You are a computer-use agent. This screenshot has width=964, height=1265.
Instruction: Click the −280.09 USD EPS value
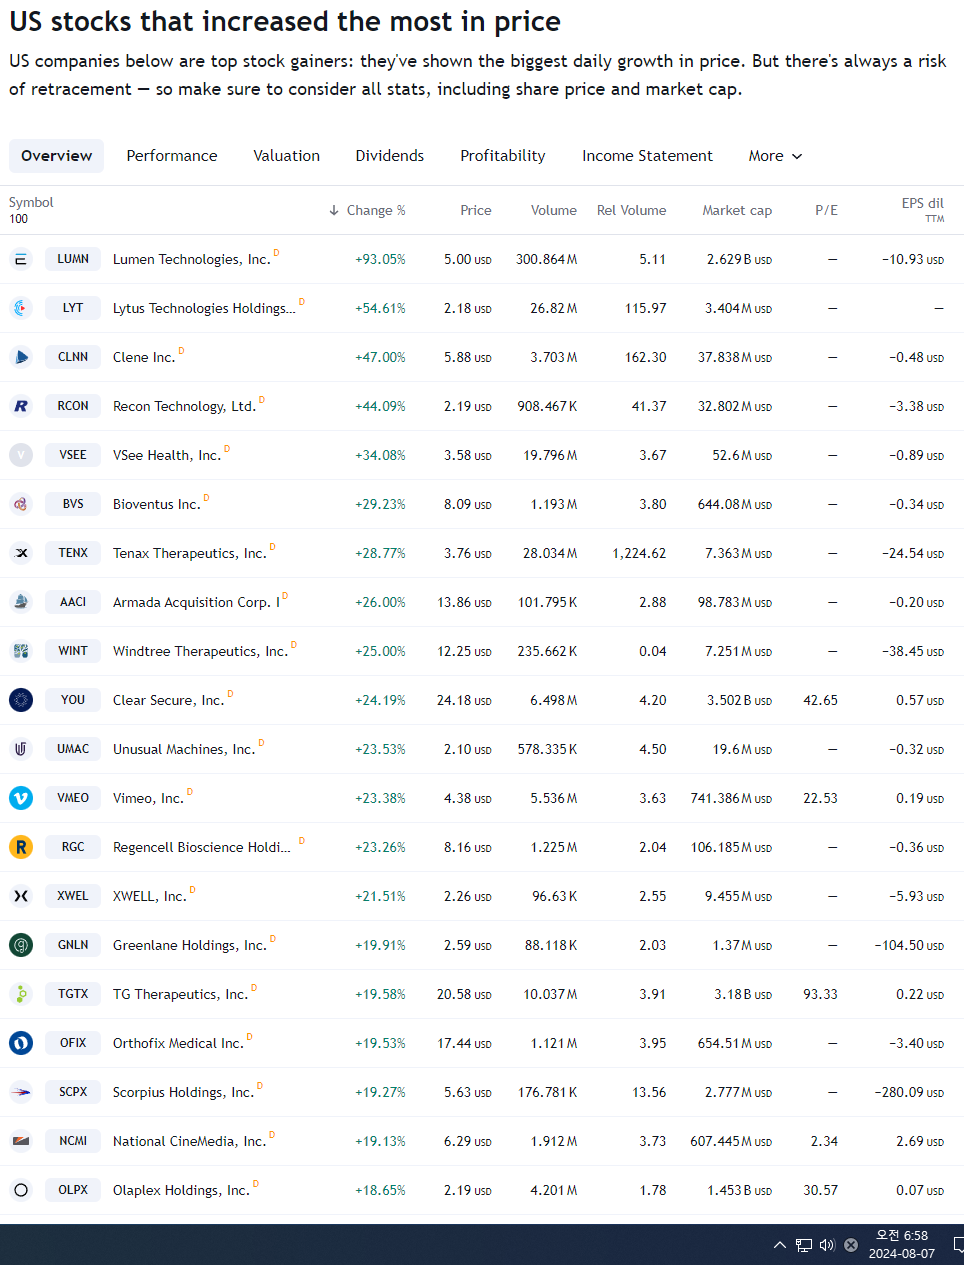click(x=909, y=1092)
